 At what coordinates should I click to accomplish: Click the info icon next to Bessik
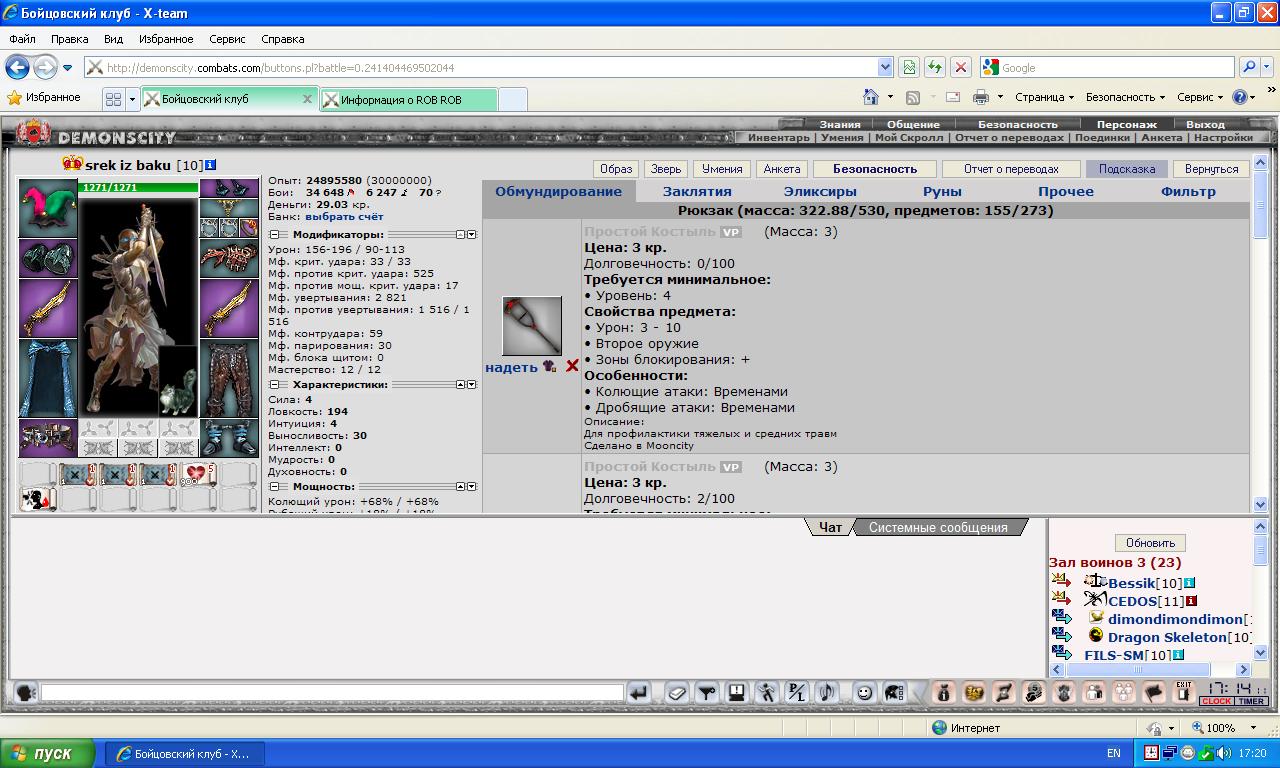click(1190, 583)
